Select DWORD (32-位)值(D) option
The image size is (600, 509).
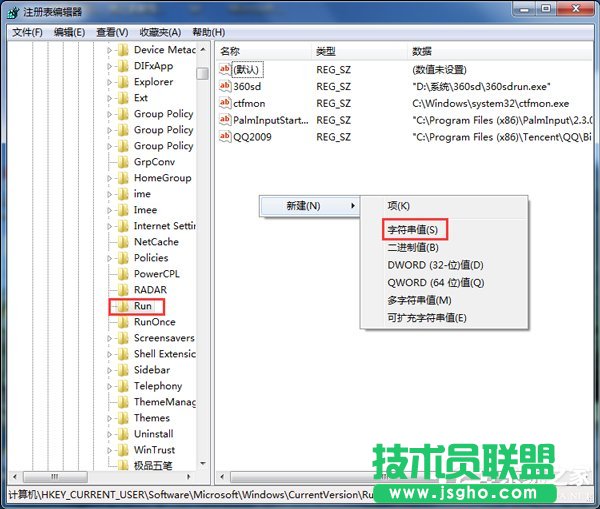[435, 265]
